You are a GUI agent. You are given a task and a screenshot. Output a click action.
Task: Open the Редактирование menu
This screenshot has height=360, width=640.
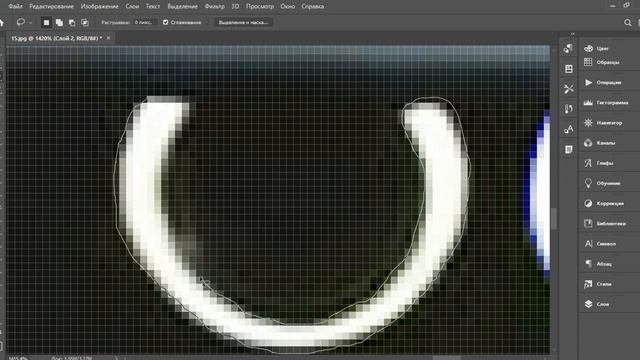click(x=51, y=6)
